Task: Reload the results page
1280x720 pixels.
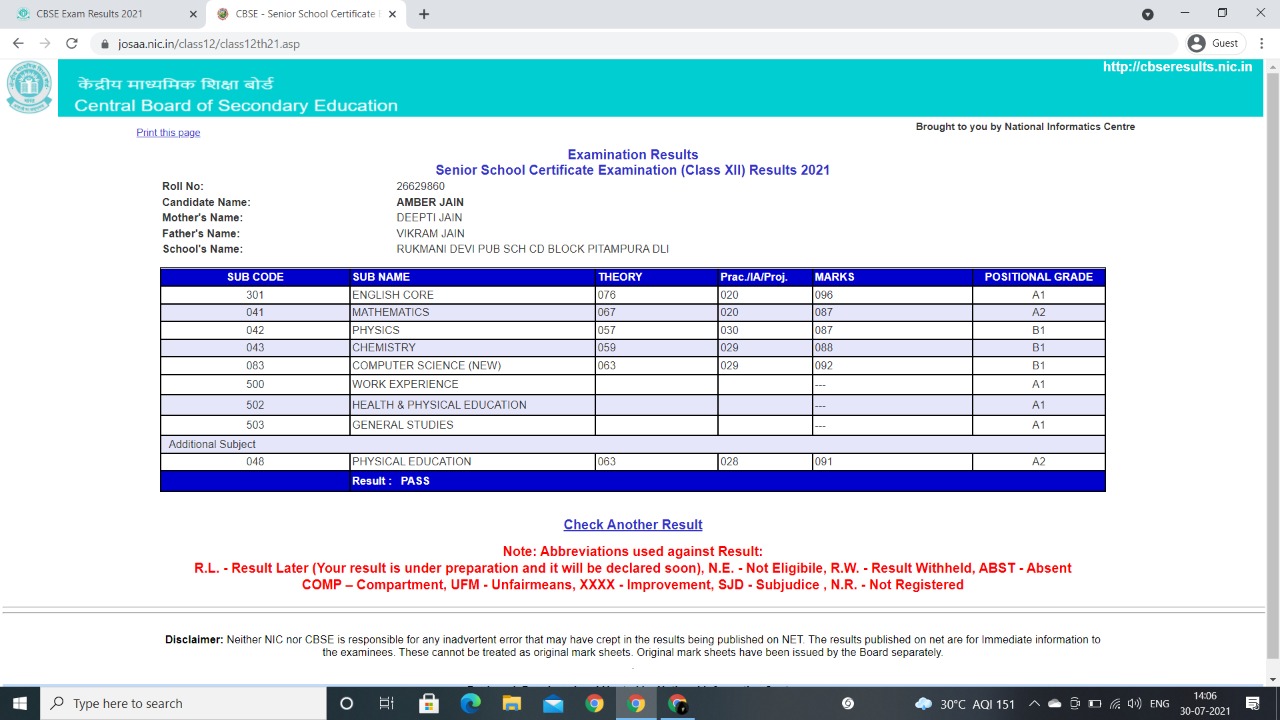Action: point(72,43)
